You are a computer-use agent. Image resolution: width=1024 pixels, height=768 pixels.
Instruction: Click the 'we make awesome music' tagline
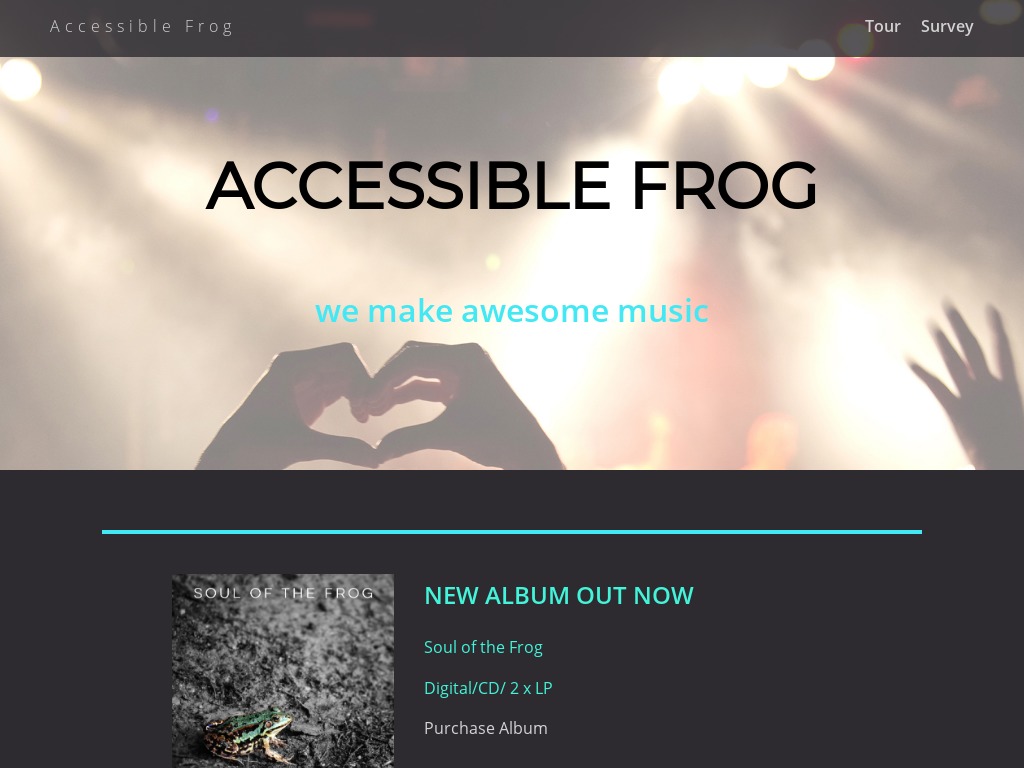tap(511, 311)
